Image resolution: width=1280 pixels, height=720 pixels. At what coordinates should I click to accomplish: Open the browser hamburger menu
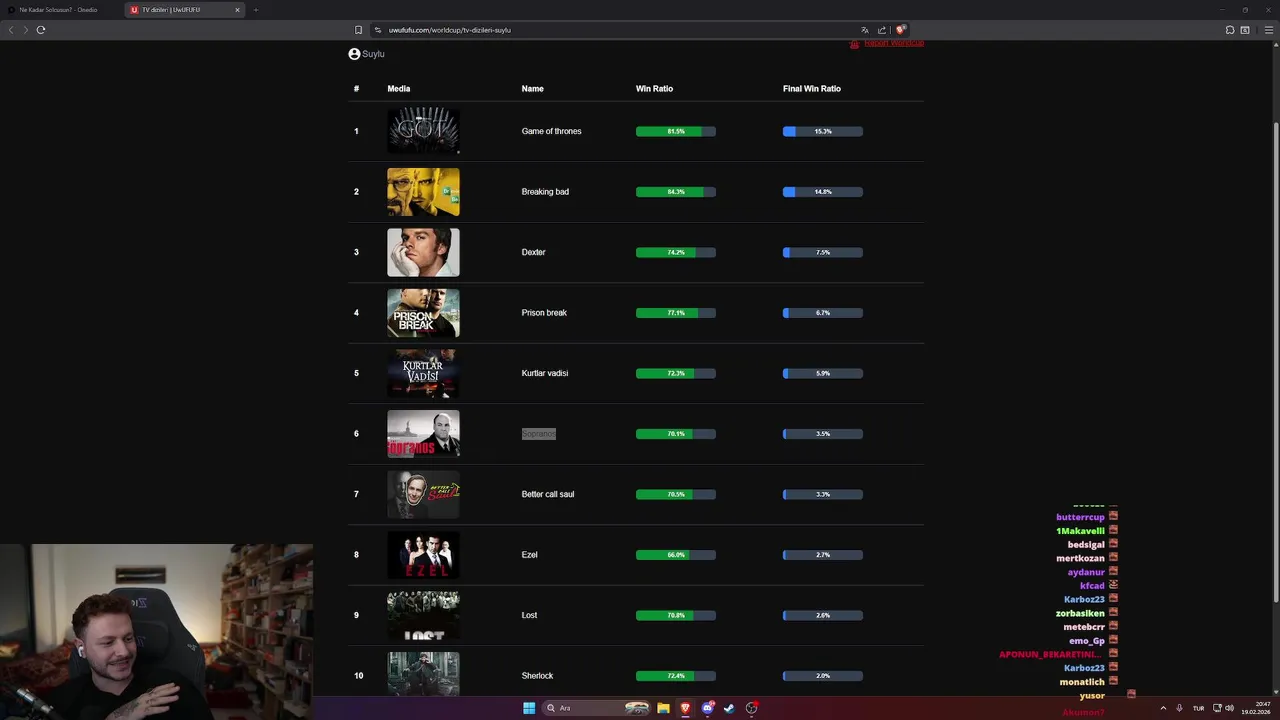(1268, 30)
